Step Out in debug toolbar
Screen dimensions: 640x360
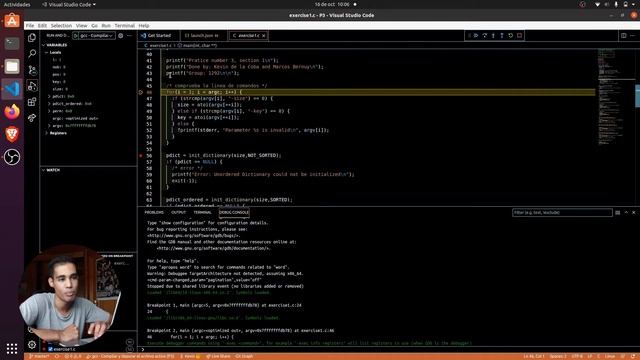point(502,36)
